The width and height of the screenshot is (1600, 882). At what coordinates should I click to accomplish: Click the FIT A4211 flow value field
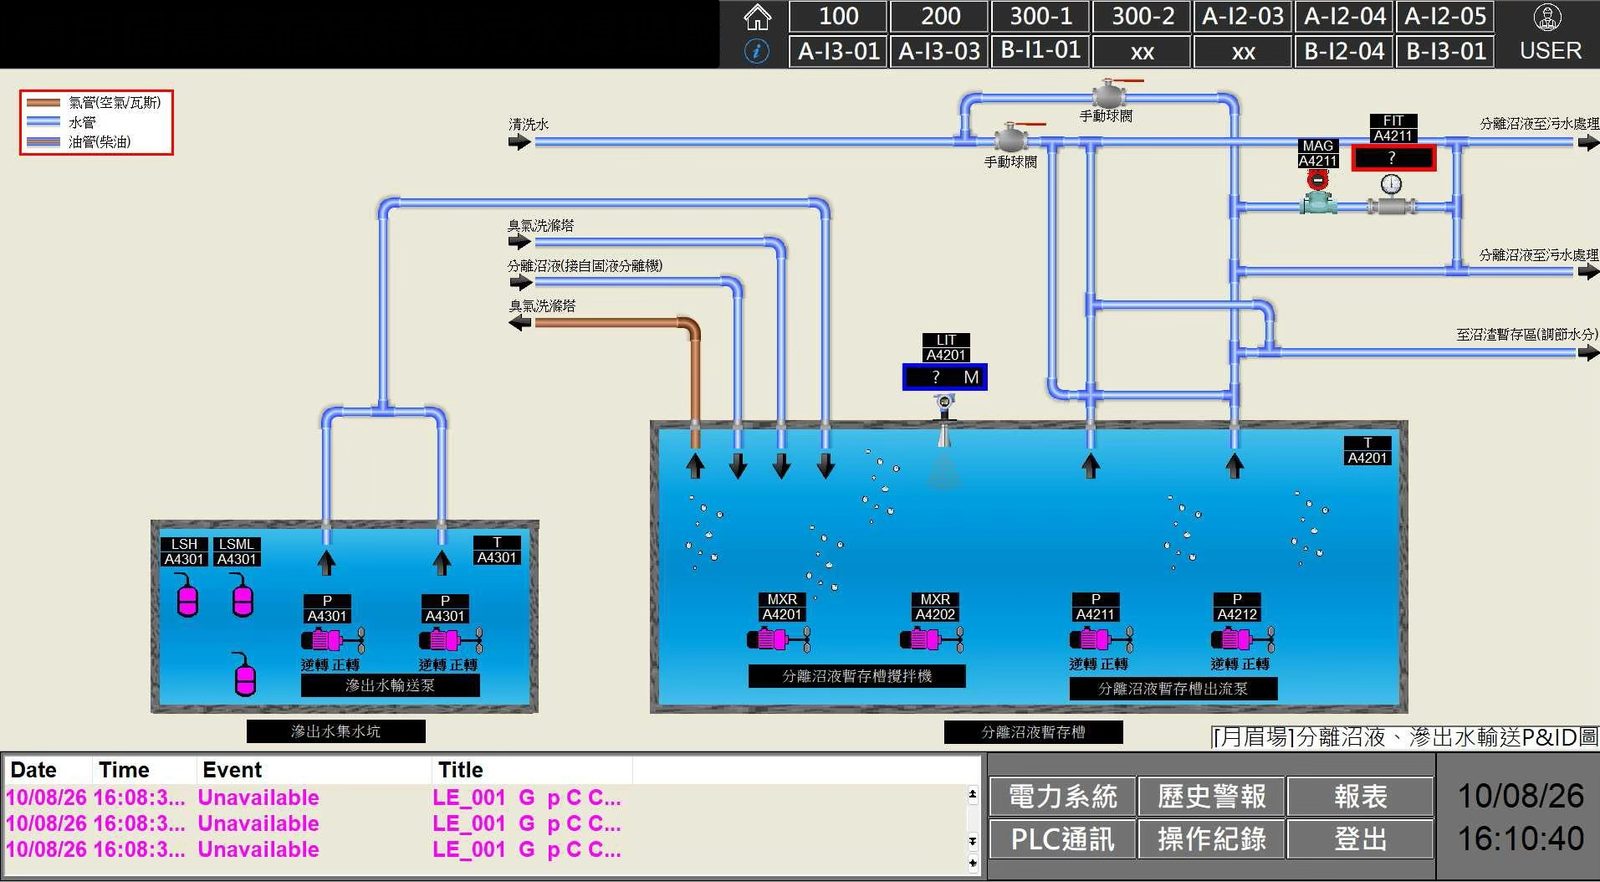pos(1393,158)
